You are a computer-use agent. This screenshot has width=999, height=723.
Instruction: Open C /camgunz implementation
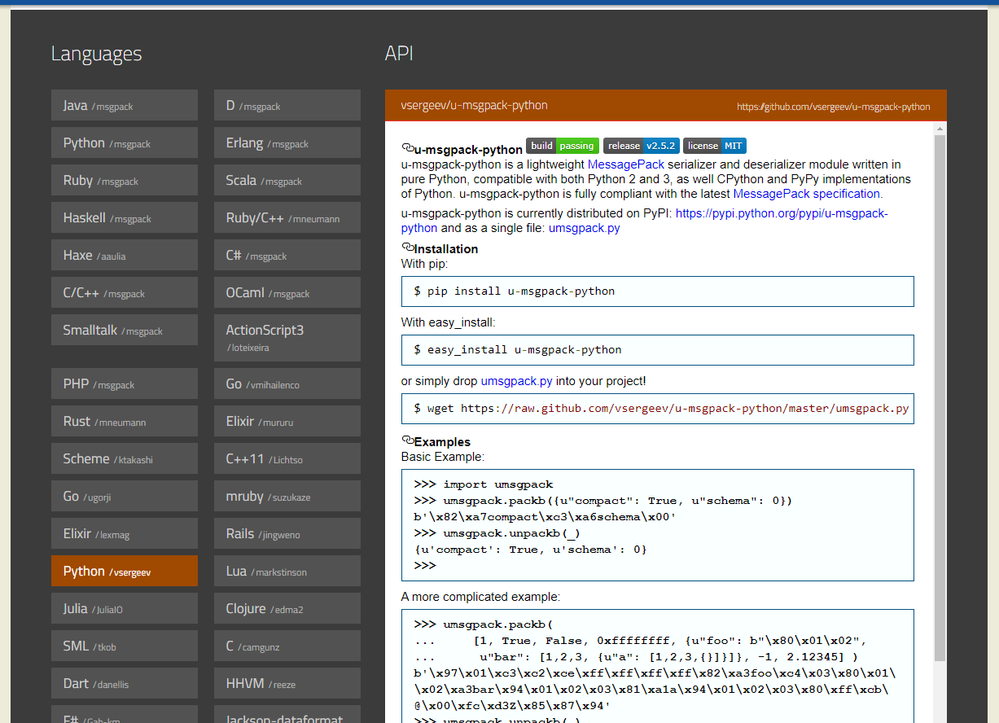(287, 646)
